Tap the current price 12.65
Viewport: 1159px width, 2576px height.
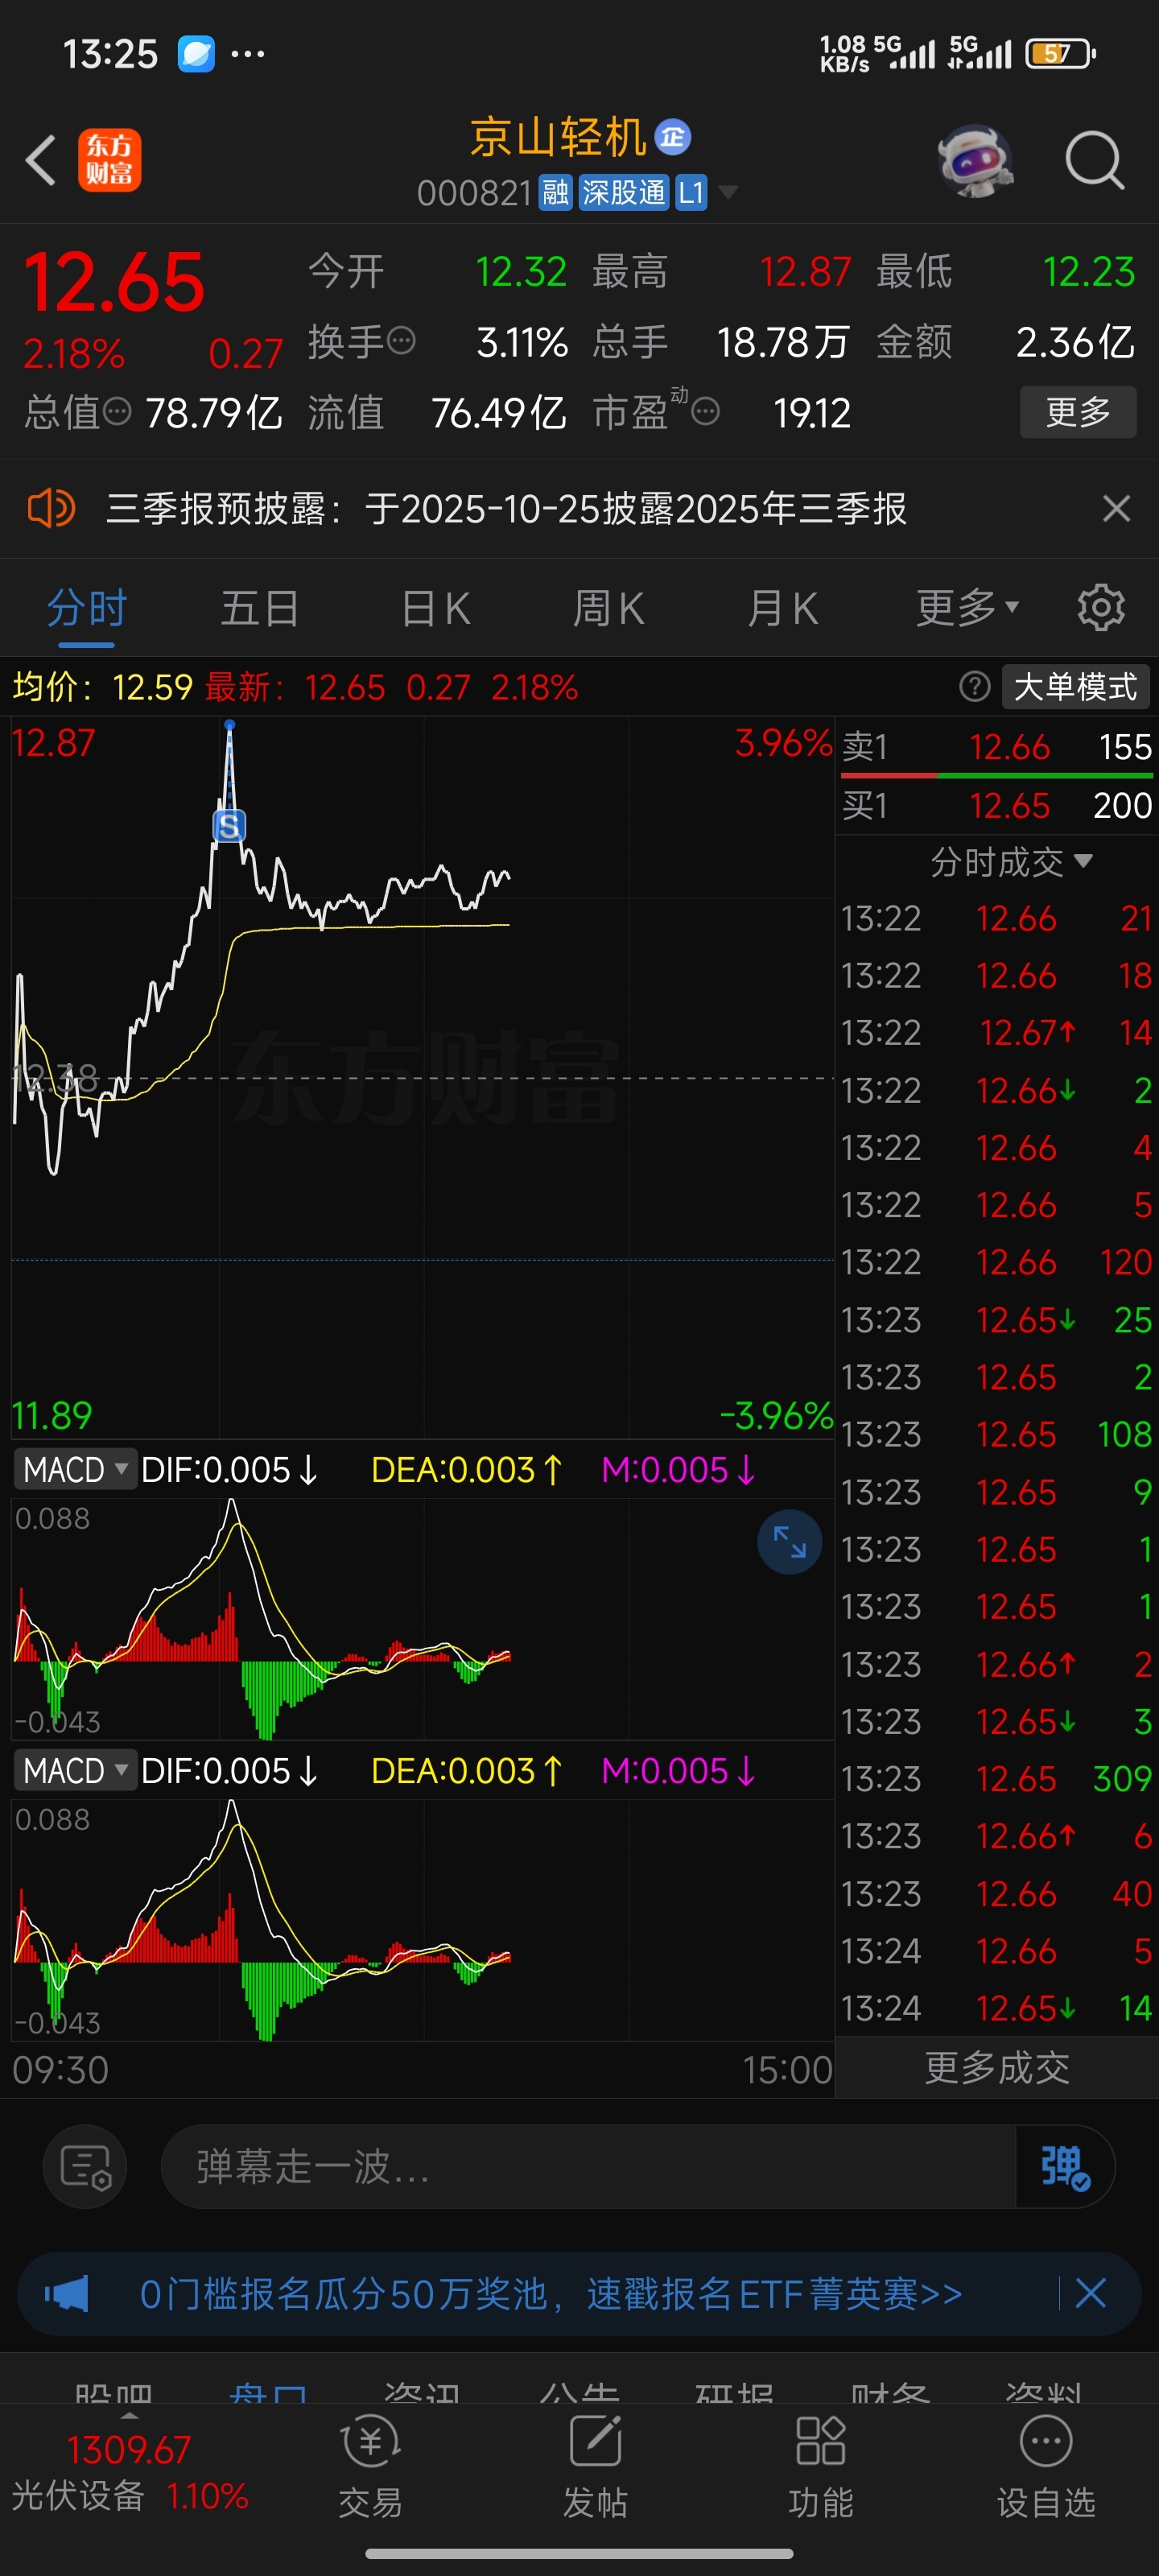click(114, 282)
